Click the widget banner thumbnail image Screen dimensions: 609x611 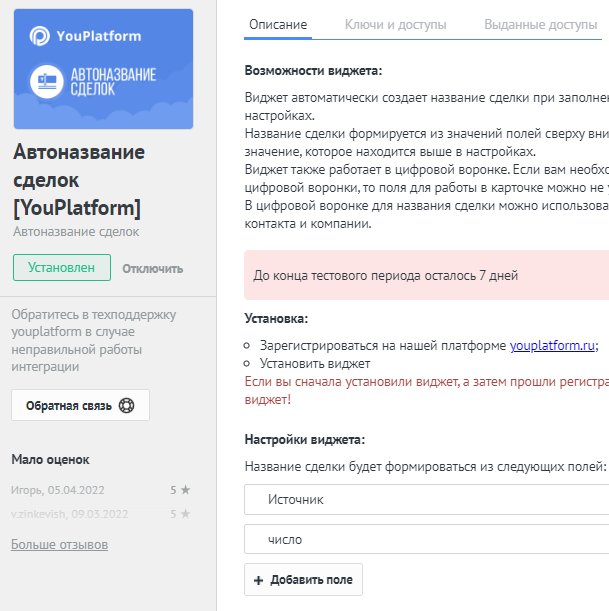pyautogui.click(x=103, y=69)
